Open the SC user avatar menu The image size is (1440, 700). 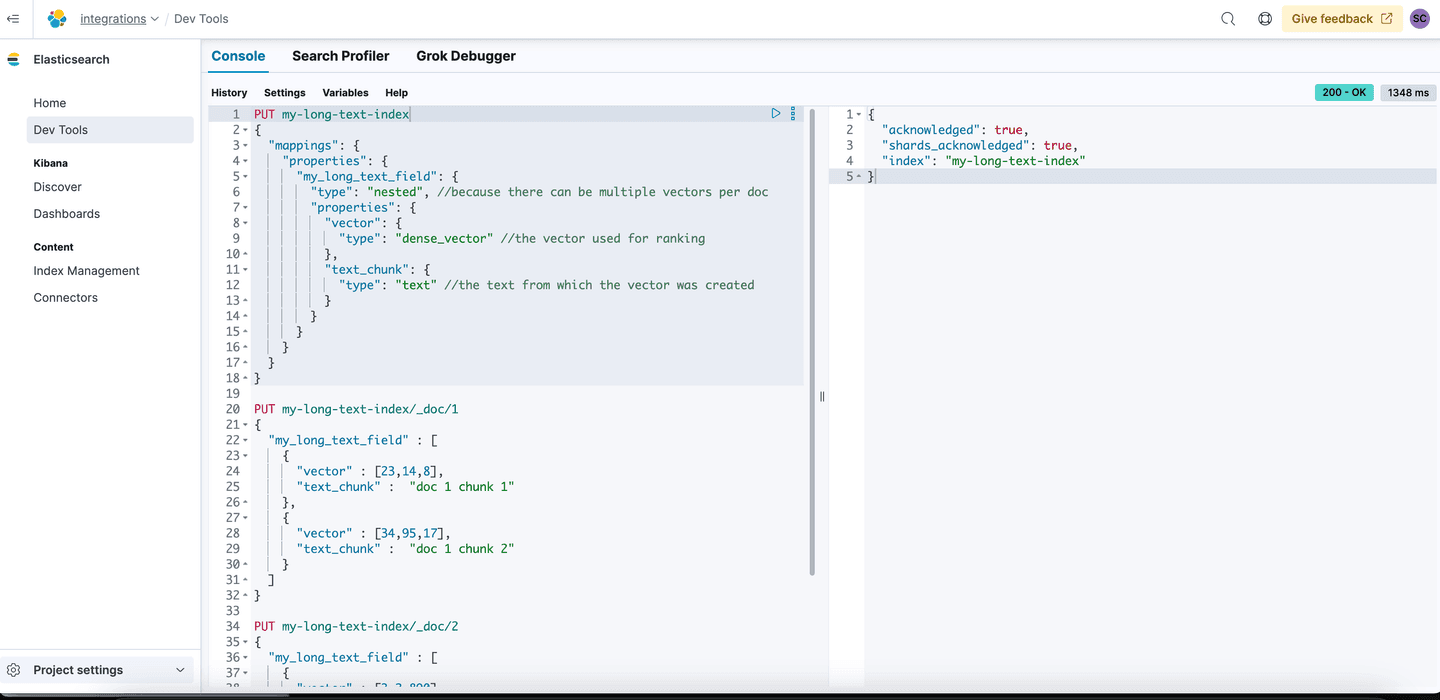tap(1419, 19)
